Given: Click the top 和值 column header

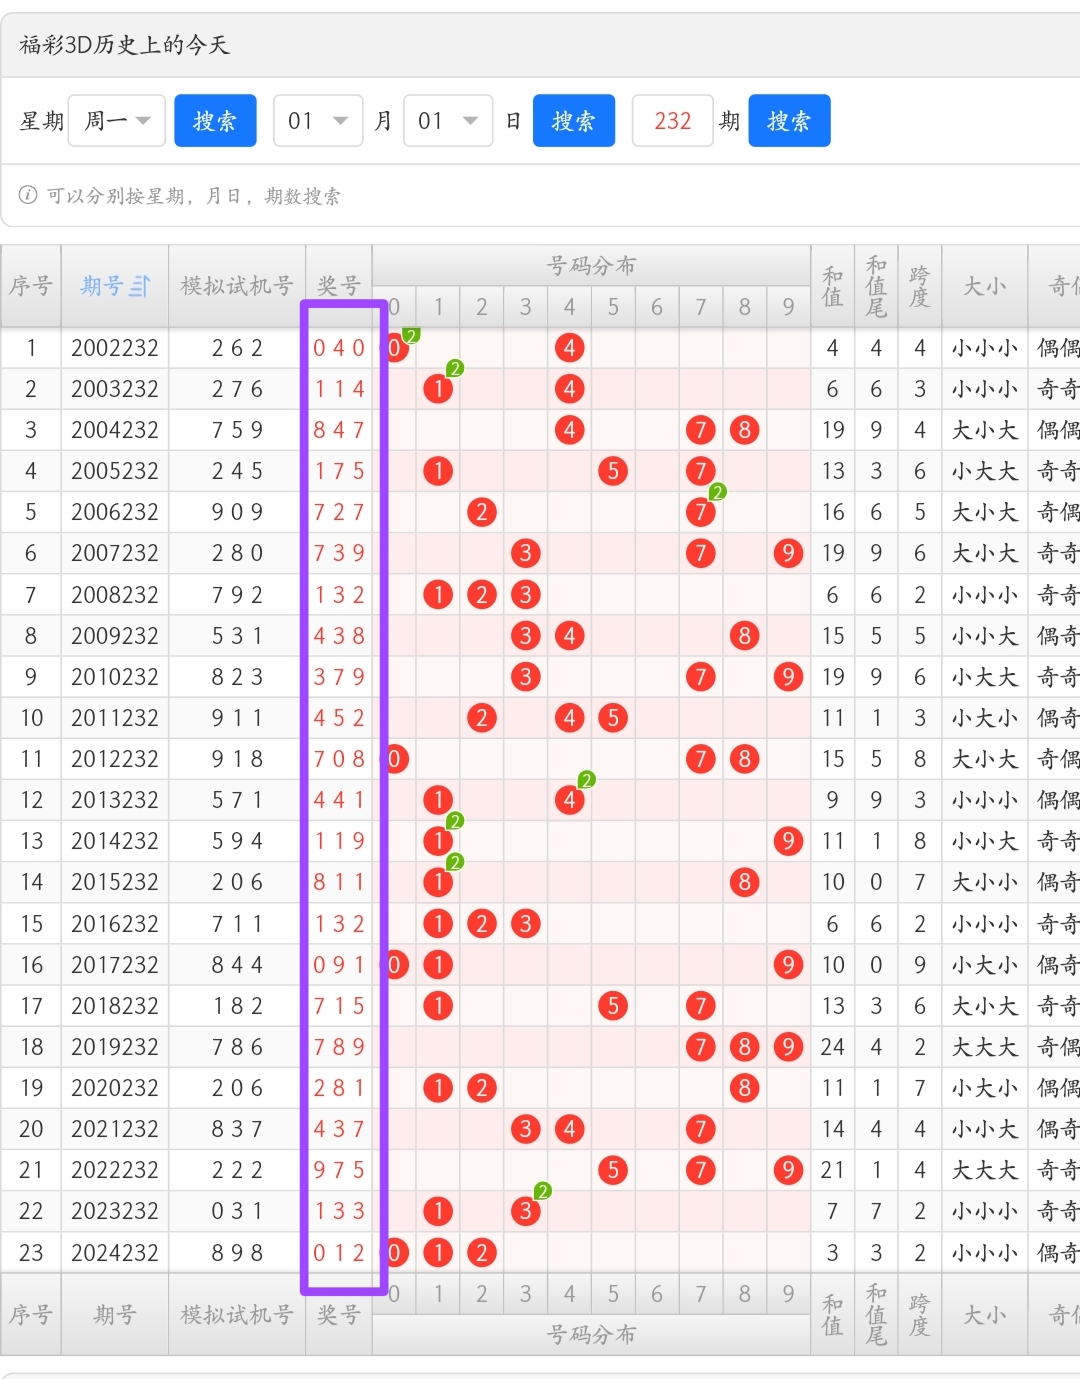Looking at the screenshot, I should (832, 286).
